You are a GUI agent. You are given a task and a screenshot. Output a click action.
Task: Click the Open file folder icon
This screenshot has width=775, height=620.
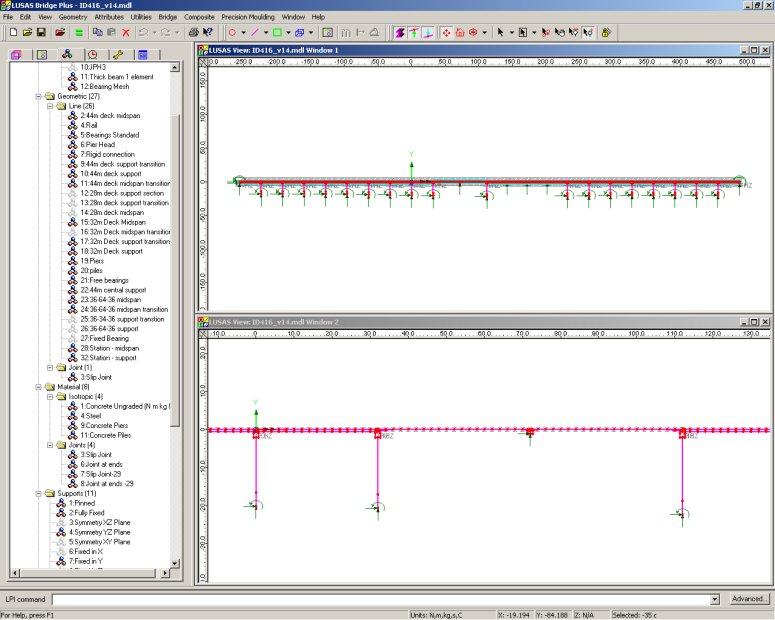pos(28,32)
